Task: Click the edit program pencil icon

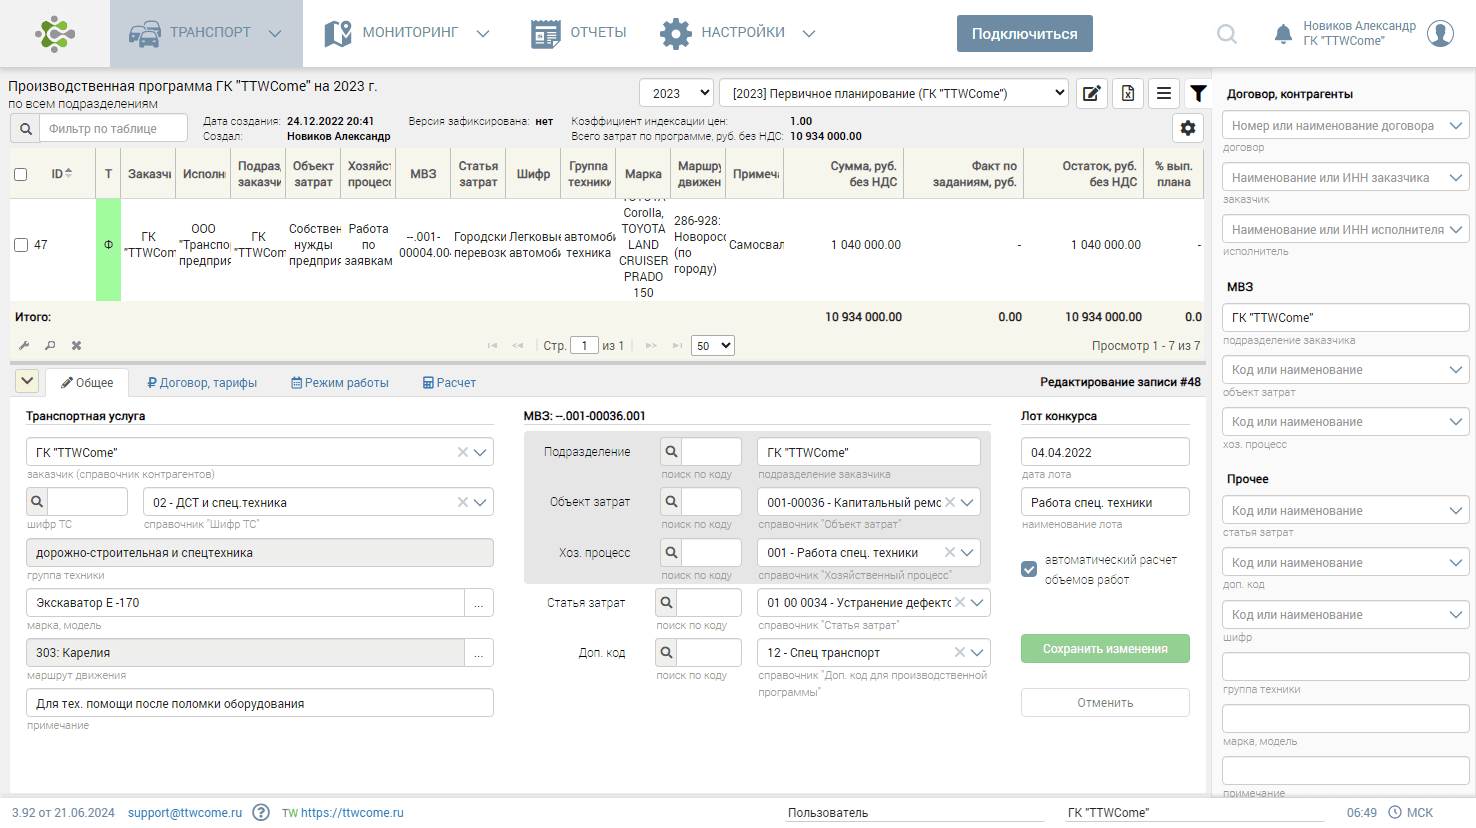Action: click(x=1092, y=93)
